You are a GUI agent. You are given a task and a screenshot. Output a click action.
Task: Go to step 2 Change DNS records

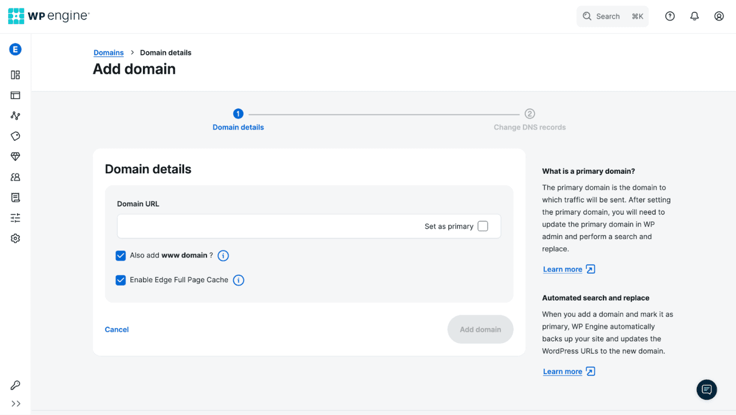coord(529,120)
